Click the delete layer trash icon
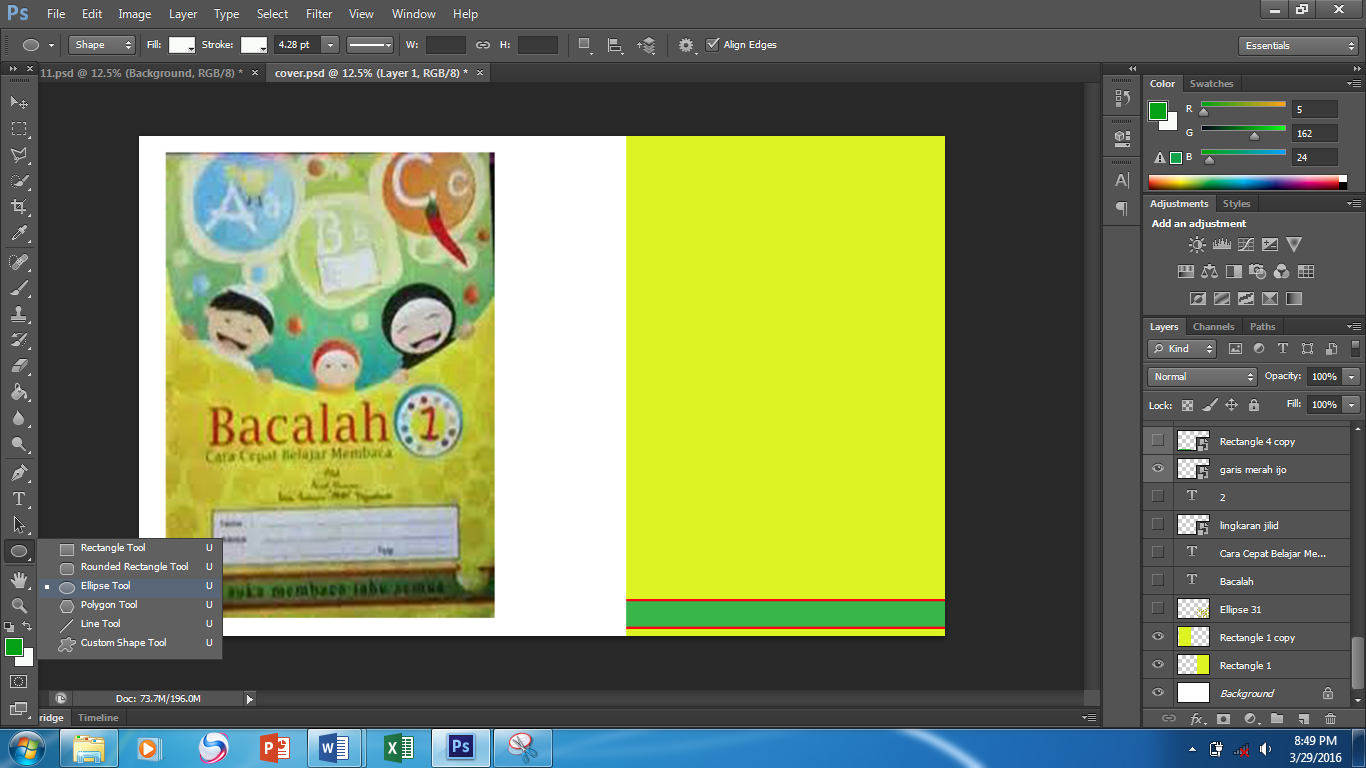Image resolution: width=1366 pixels, height=768 pixels. pyautogui.click(x=1330, y=719)
